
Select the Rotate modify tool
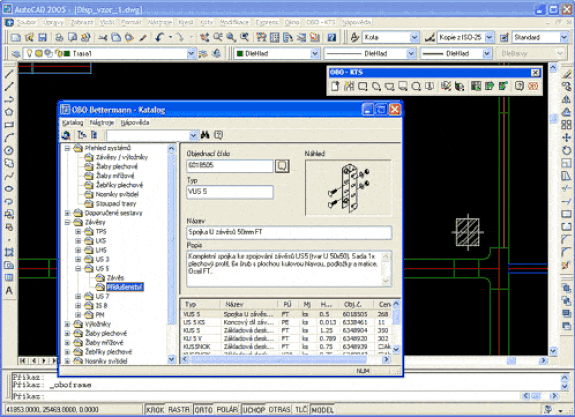pyautogui.click(x=566, y=151)
